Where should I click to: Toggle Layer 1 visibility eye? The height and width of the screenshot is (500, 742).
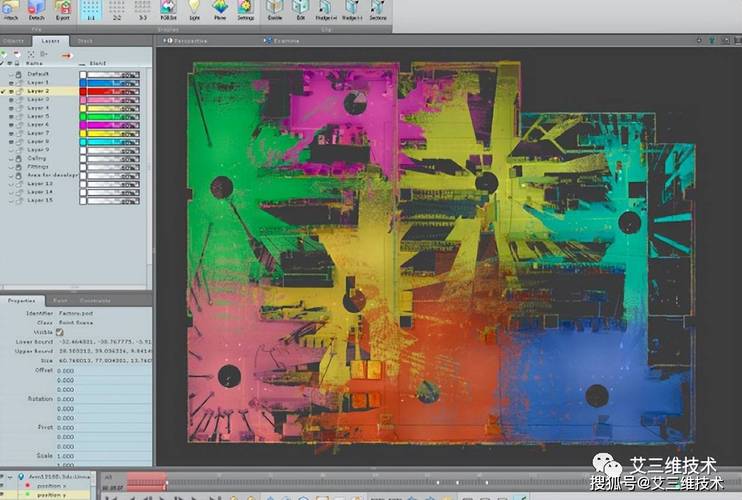tap(11, 83)
